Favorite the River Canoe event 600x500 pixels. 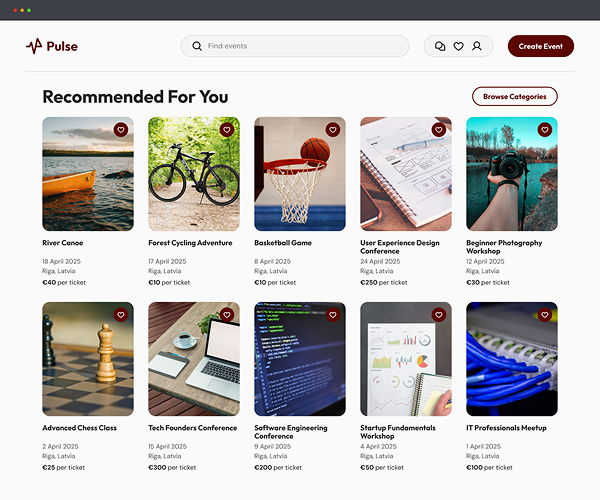click(x=121, y=130)
